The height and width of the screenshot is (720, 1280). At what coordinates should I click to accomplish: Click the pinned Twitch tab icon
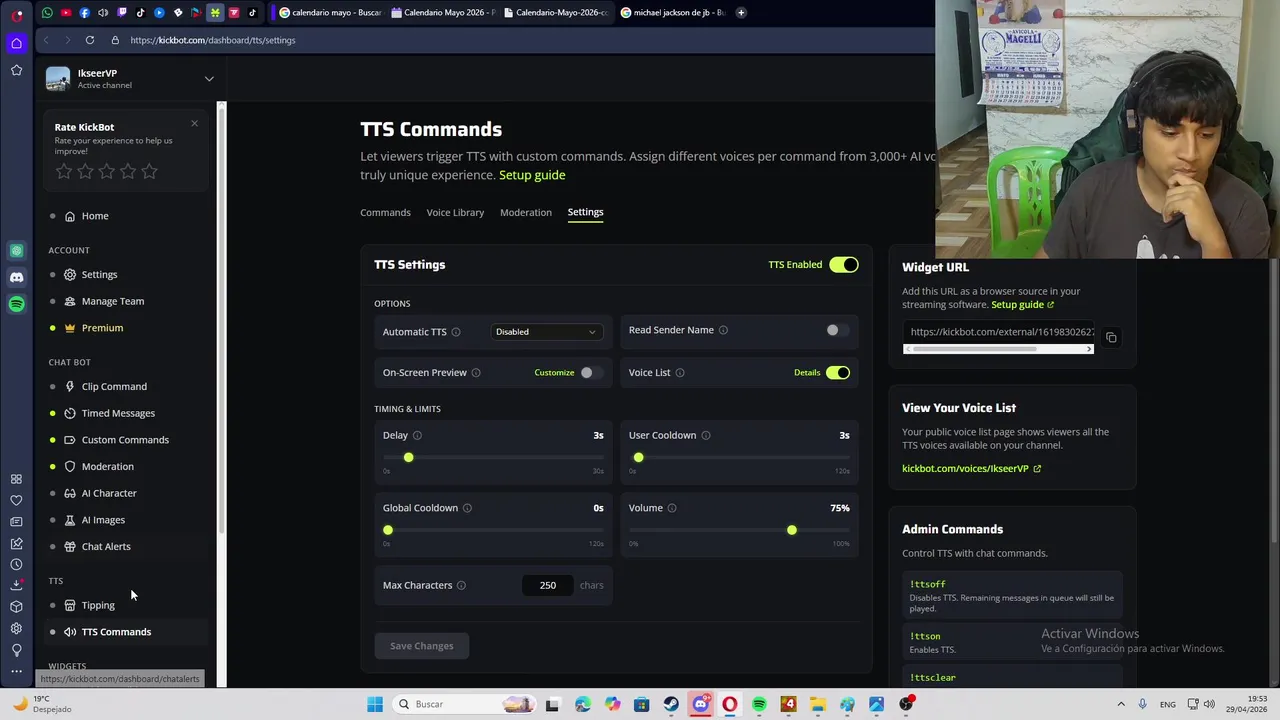click(122, 12)
